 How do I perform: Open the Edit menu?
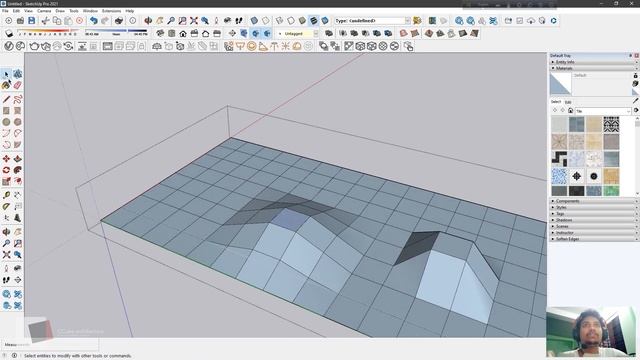point(16,11)
